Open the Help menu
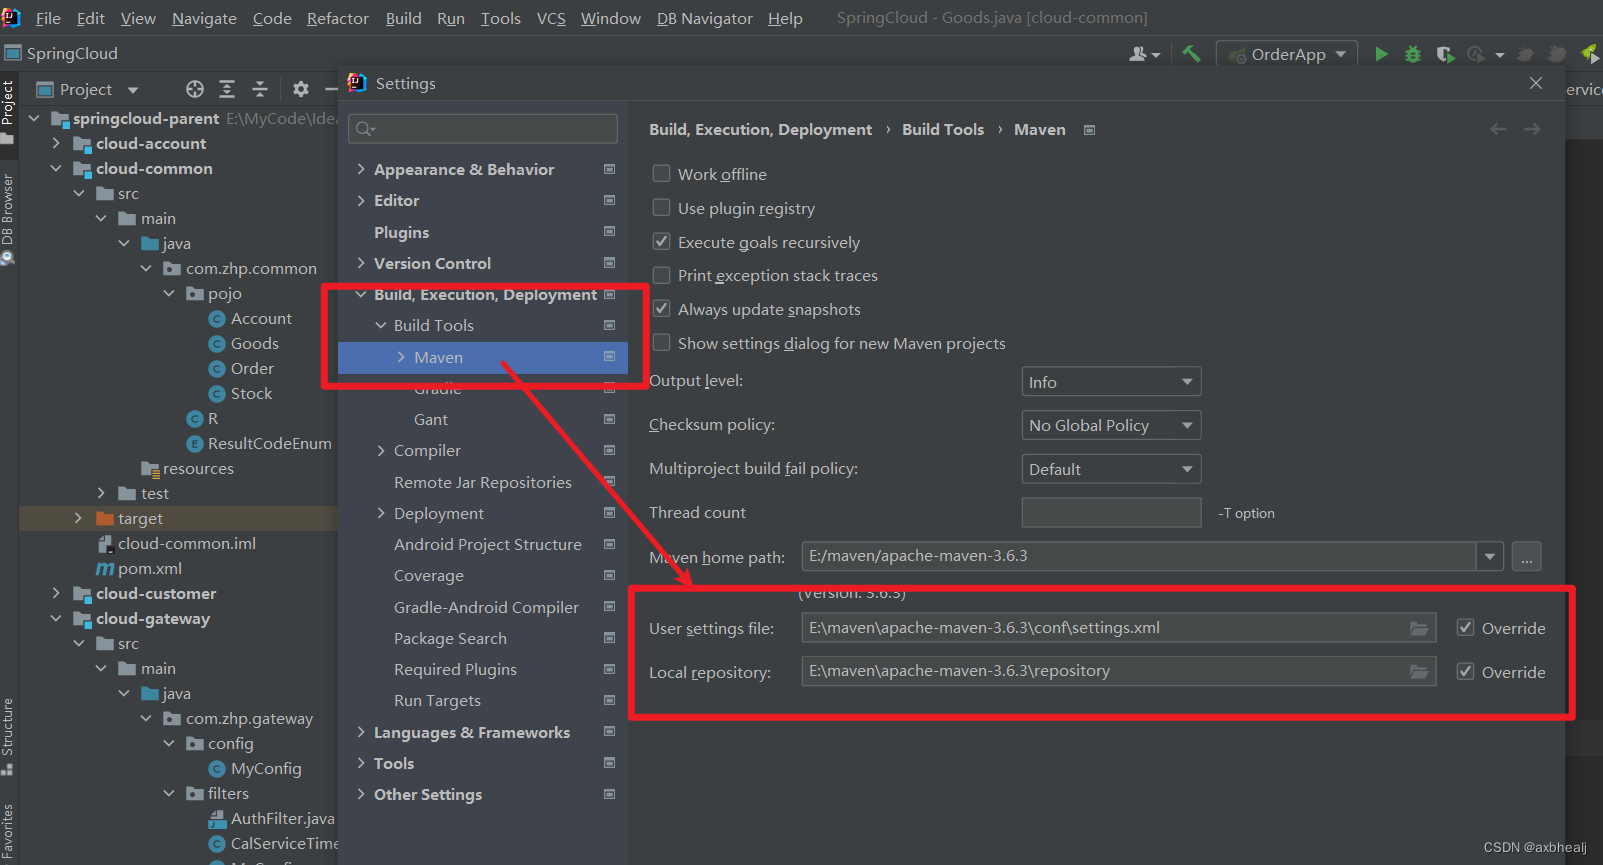Image resolution: width=1603 pixels, height=865 pixels. [785, 18]
